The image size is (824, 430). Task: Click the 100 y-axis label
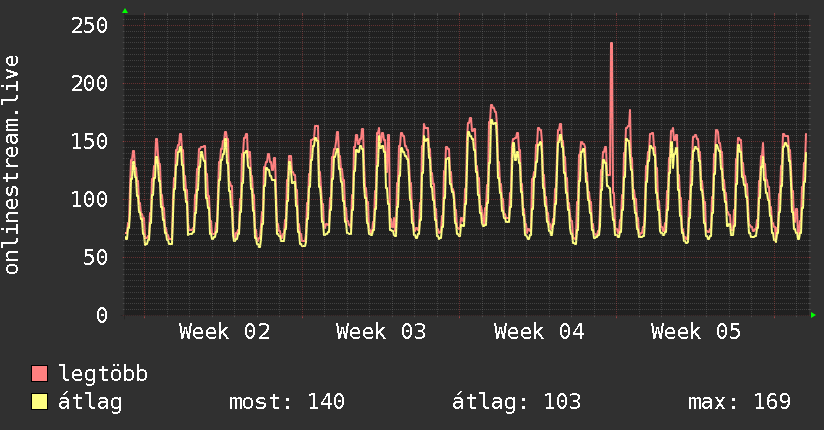pos(88,199)
